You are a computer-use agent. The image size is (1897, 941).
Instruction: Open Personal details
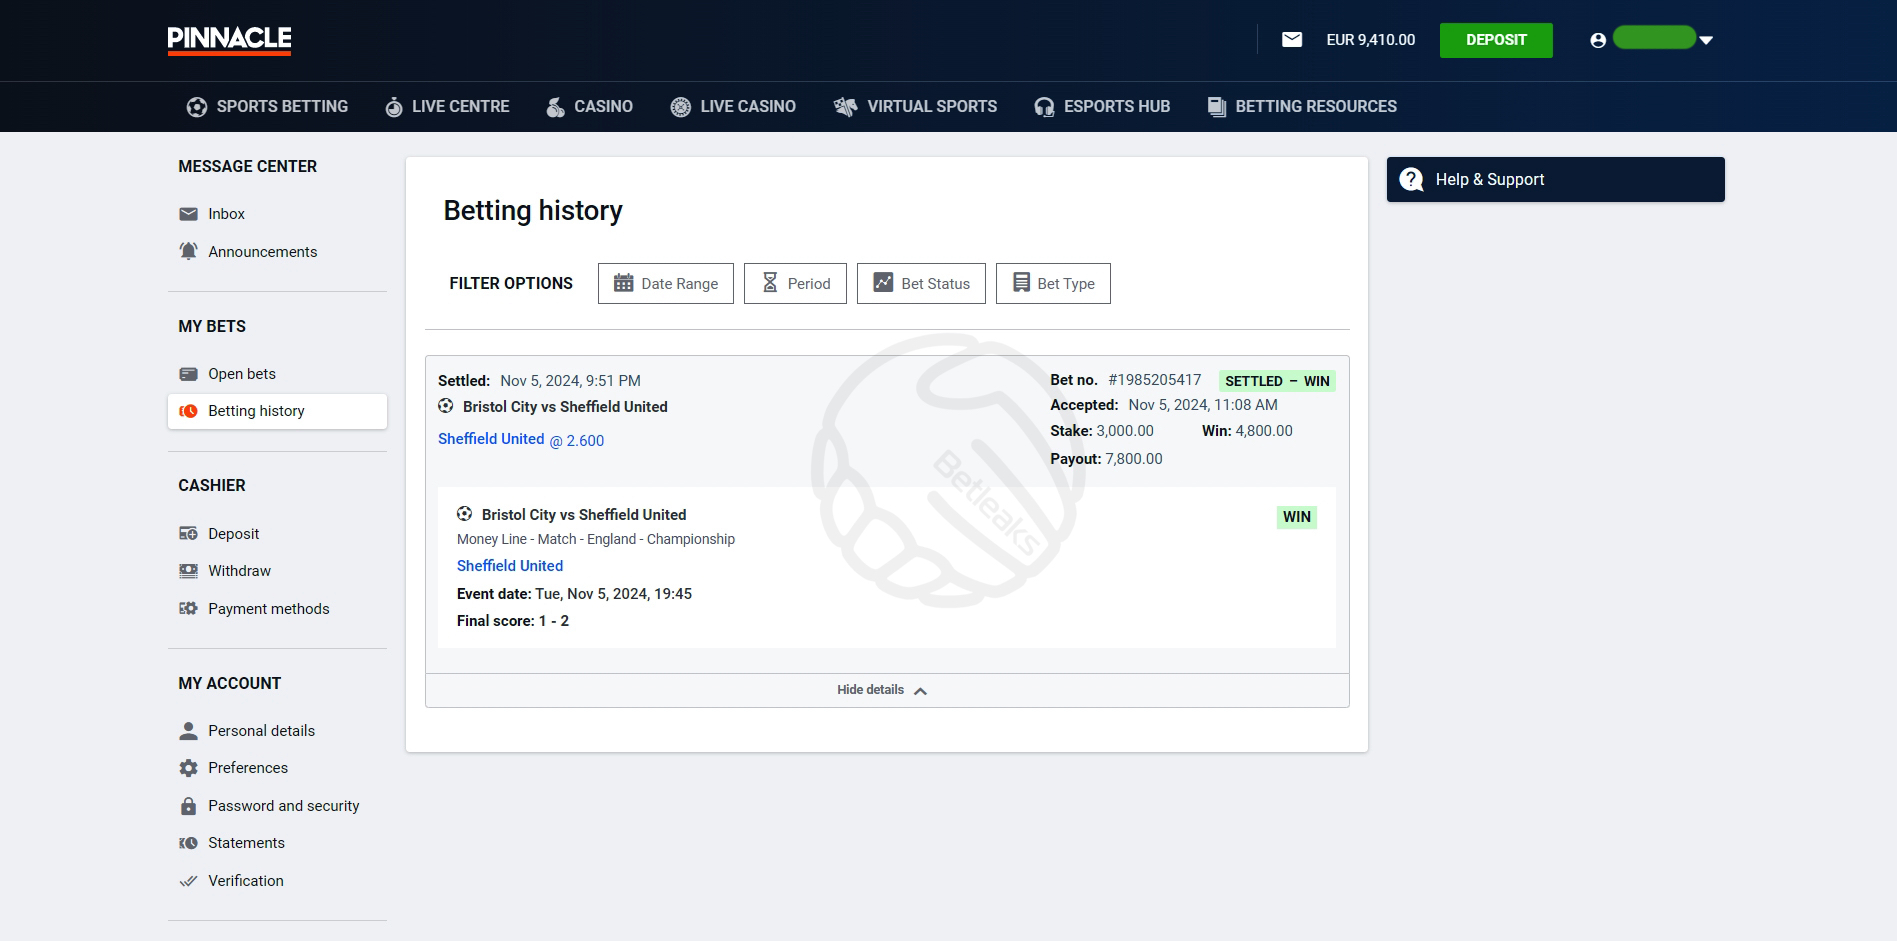[261, 731]
